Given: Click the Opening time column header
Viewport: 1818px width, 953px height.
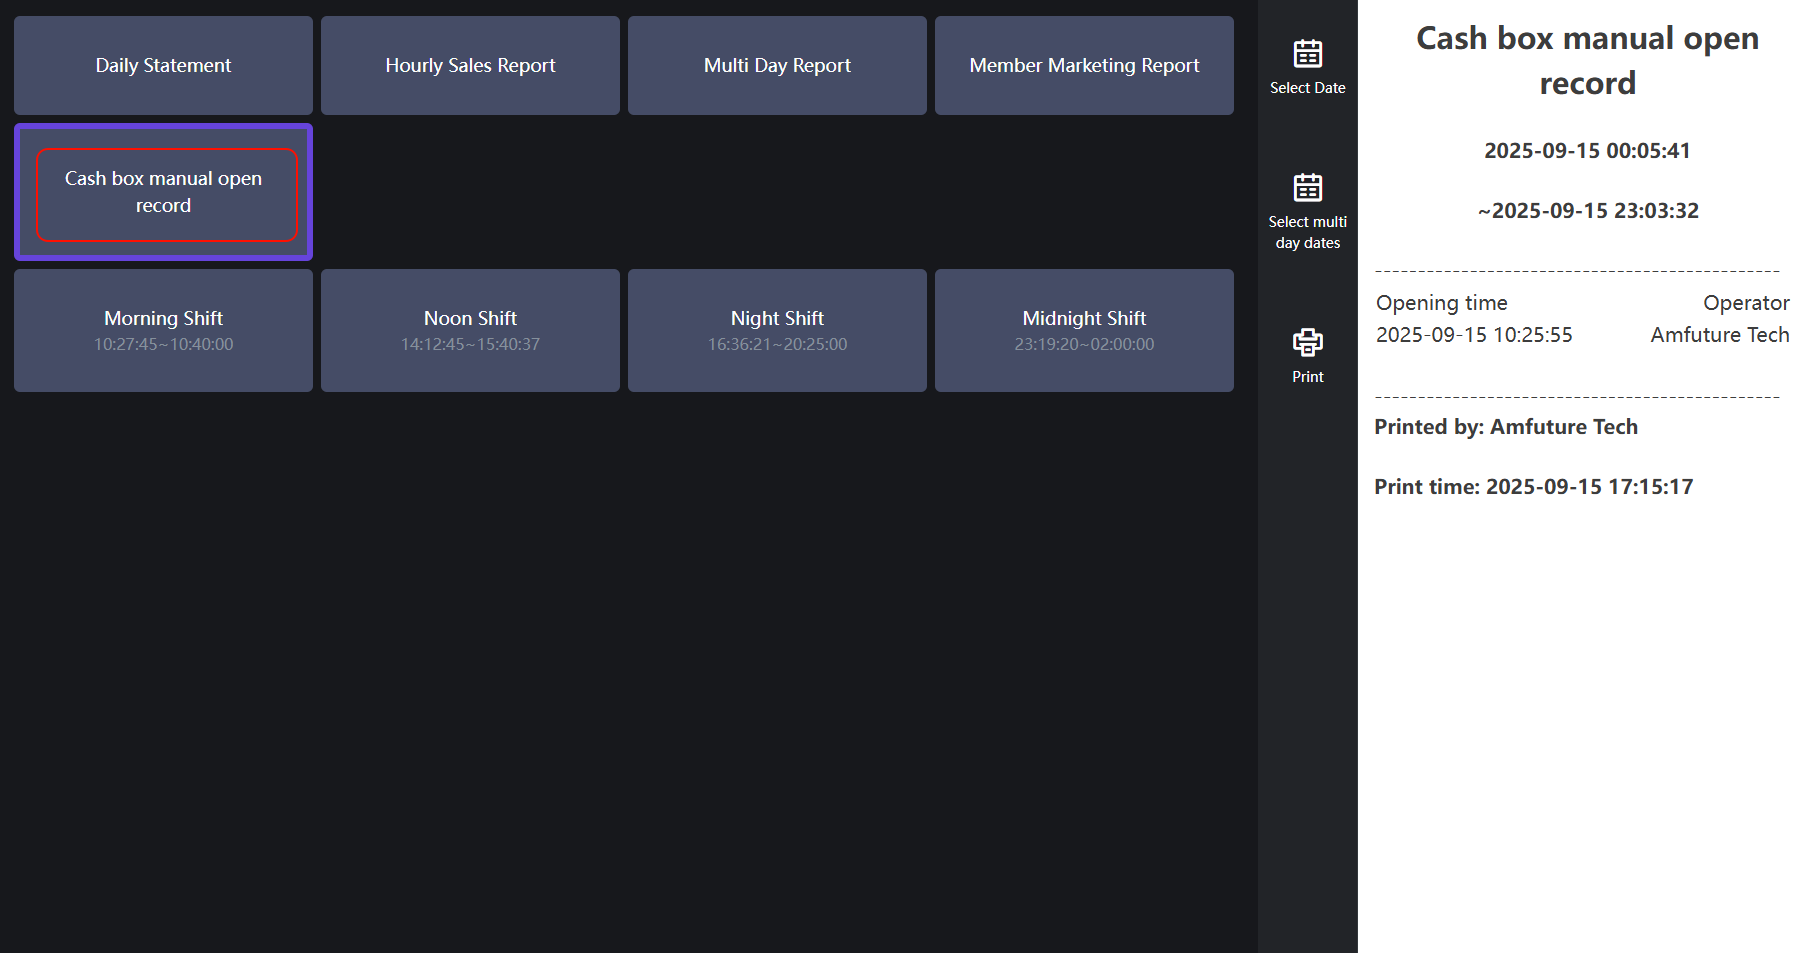Looking at the screenshot, I should (x=1441, y=303).
